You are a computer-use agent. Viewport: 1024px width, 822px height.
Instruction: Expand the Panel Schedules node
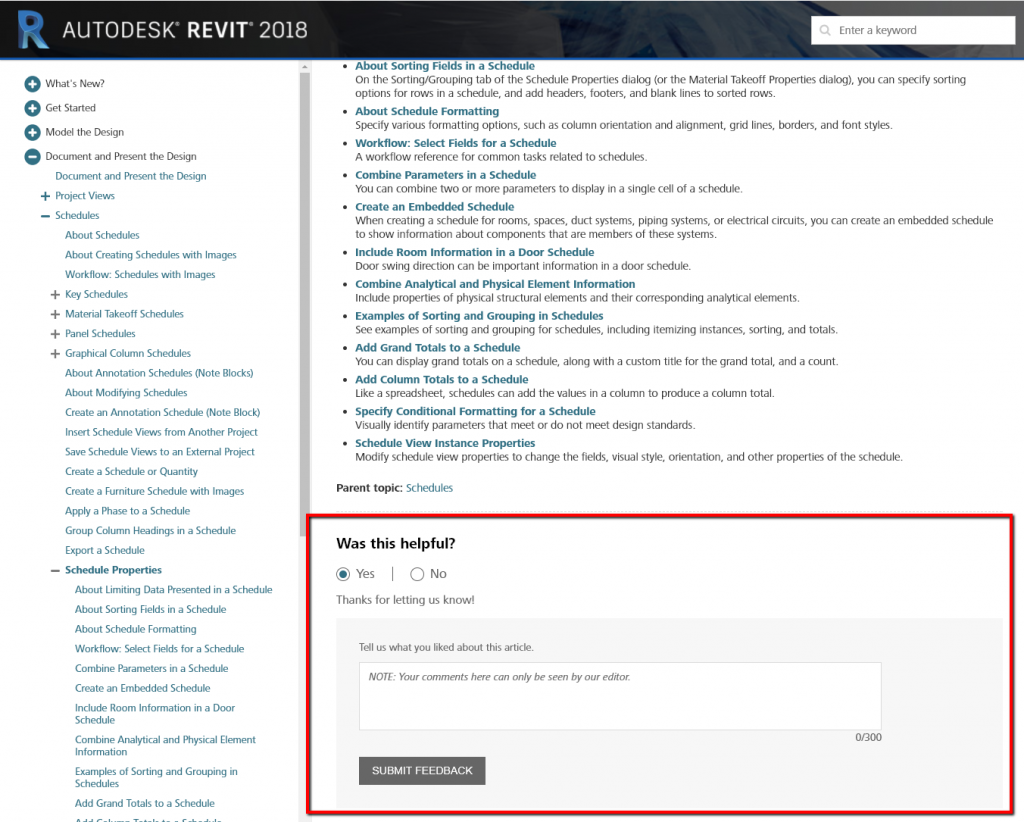55,334
